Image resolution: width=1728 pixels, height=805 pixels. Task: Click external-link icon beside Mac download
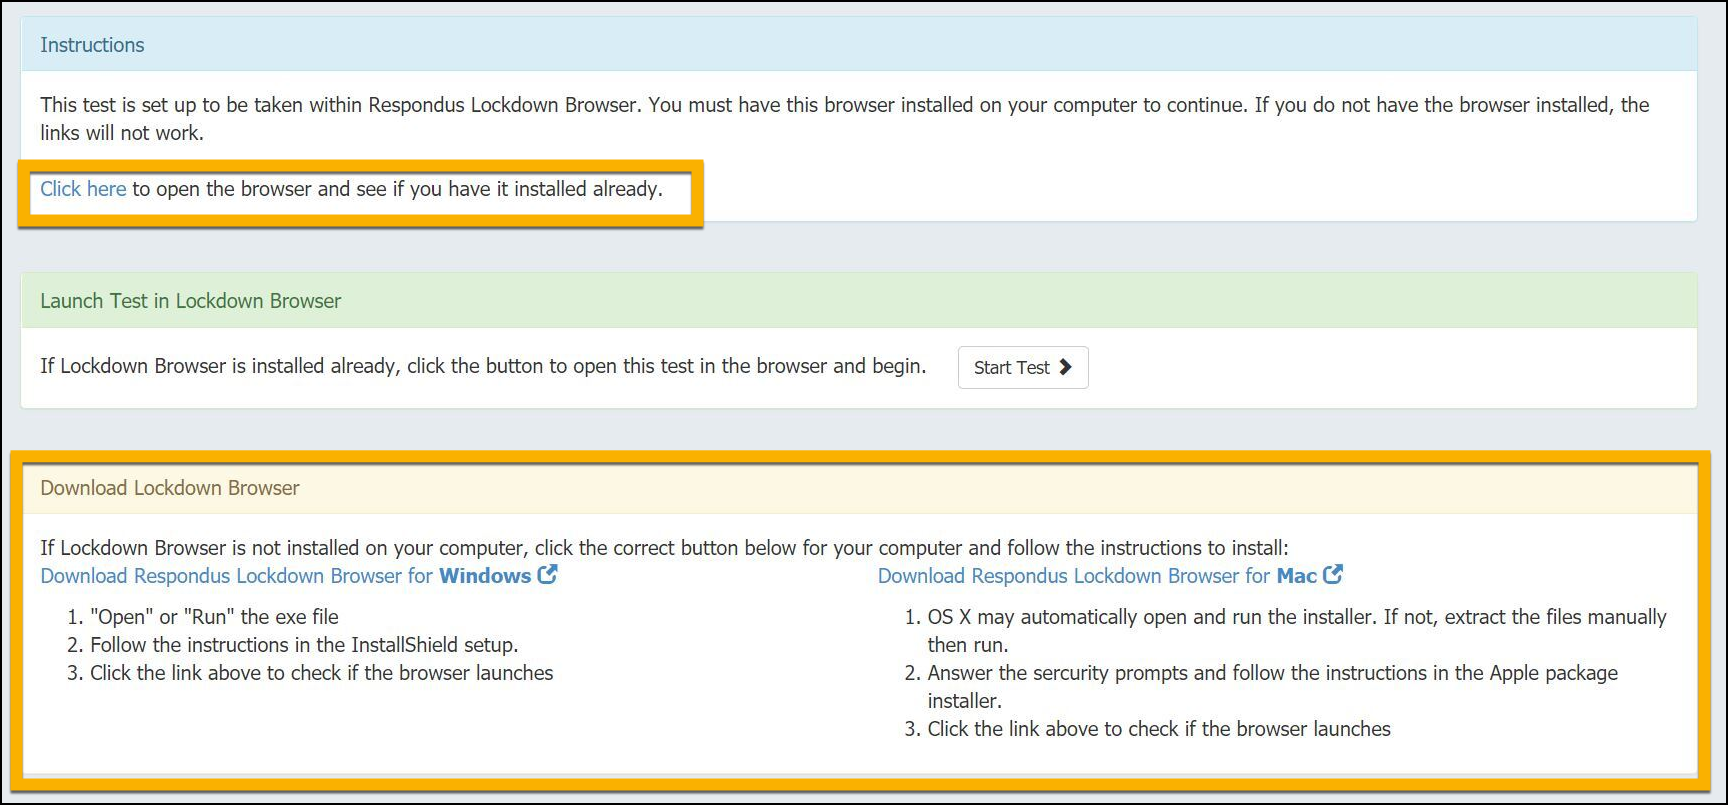[1333, 575]
